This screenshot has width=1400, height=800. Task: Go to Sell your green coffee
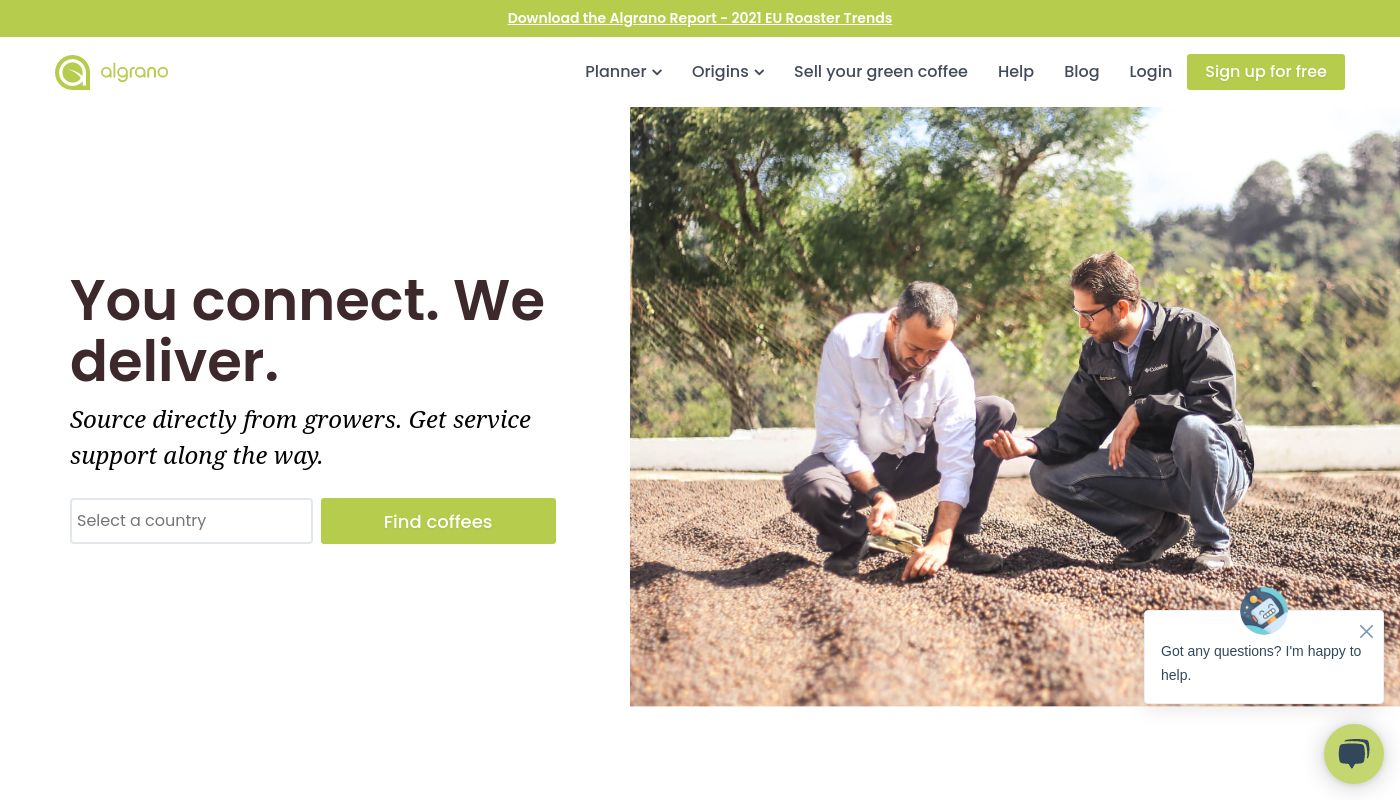(x=880, y=72)
